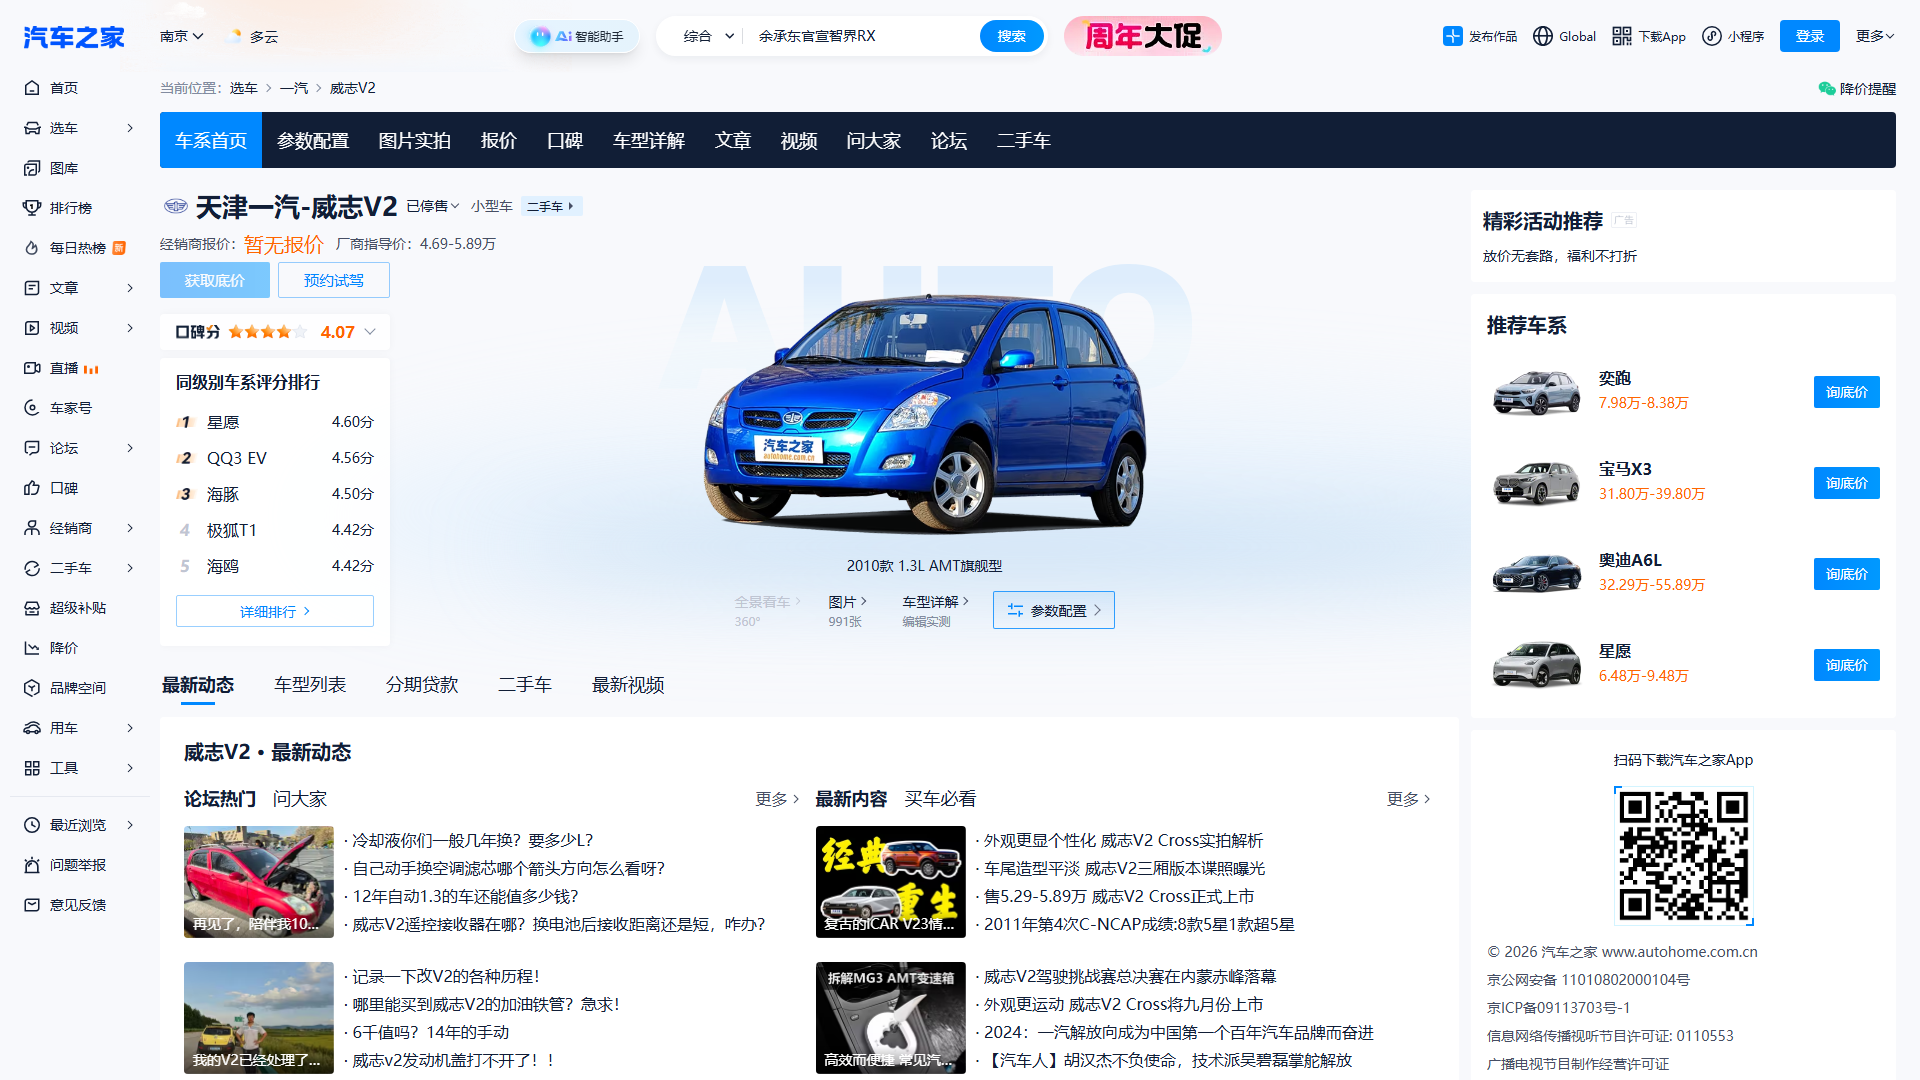
Task: Click the 口碑 thumbs-up icon in sidebar
Action: click(x=32, y=488)
